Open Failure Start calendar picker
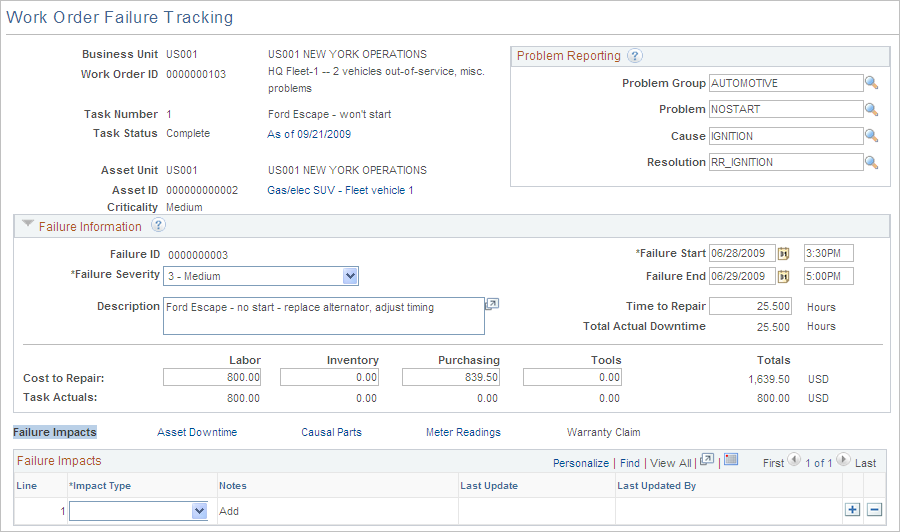This screenshot has height=532, width=900. pyautogui.click(x=783, y=253)
